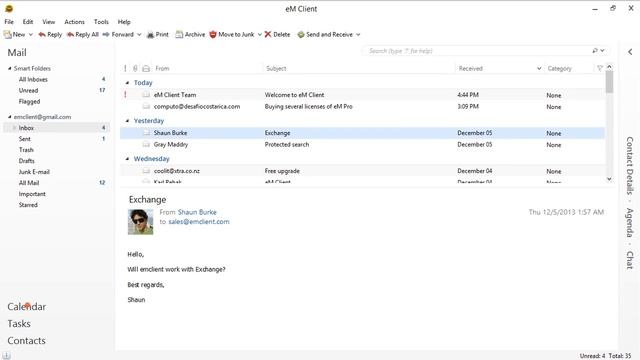Open Send and Receive dropdown arrow
The height and width of the screenshot is (360, 640).
pos(358,35)
